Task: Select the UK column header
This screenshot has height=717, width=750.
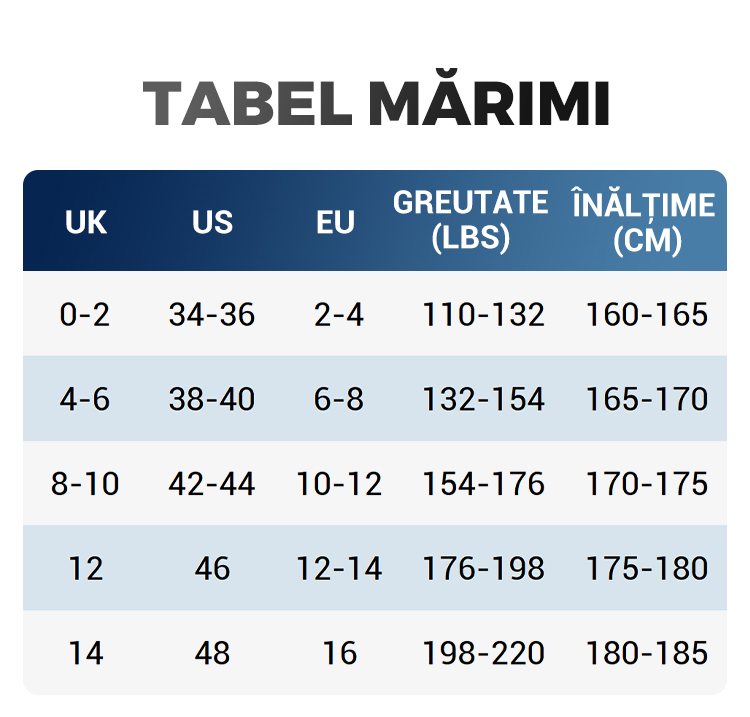Action: (x=85, y=222)
